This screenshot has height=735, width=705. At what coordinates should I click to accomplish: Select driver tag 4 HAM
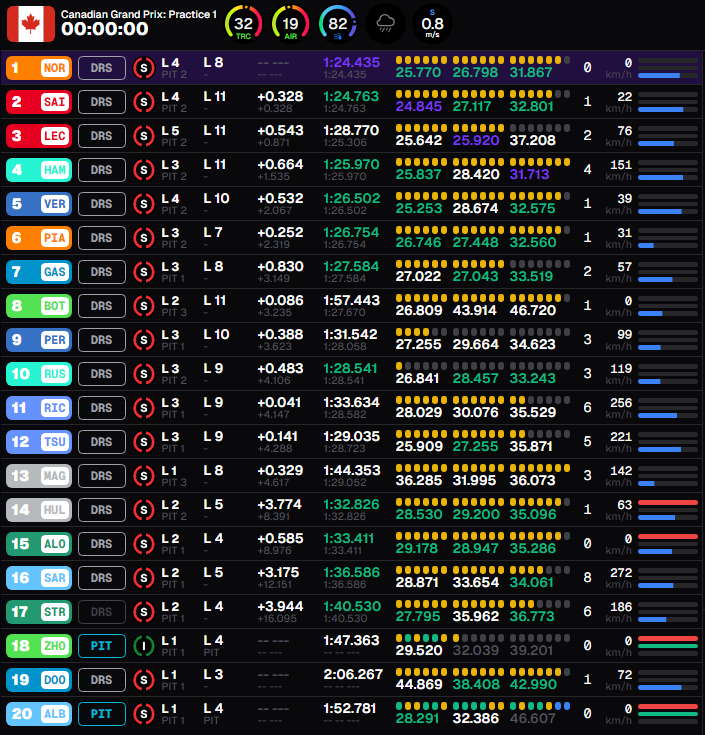39,170
